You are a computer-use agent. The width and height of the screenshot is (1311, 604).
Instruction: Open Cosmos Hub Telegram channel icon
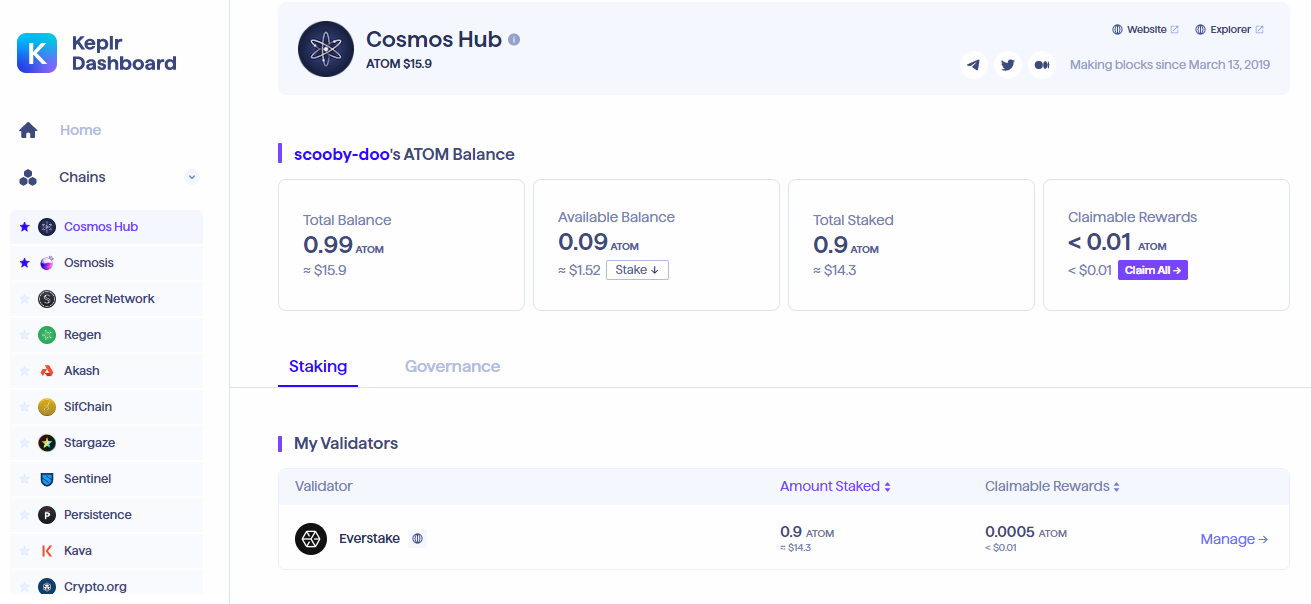click(x=974, y=65)
